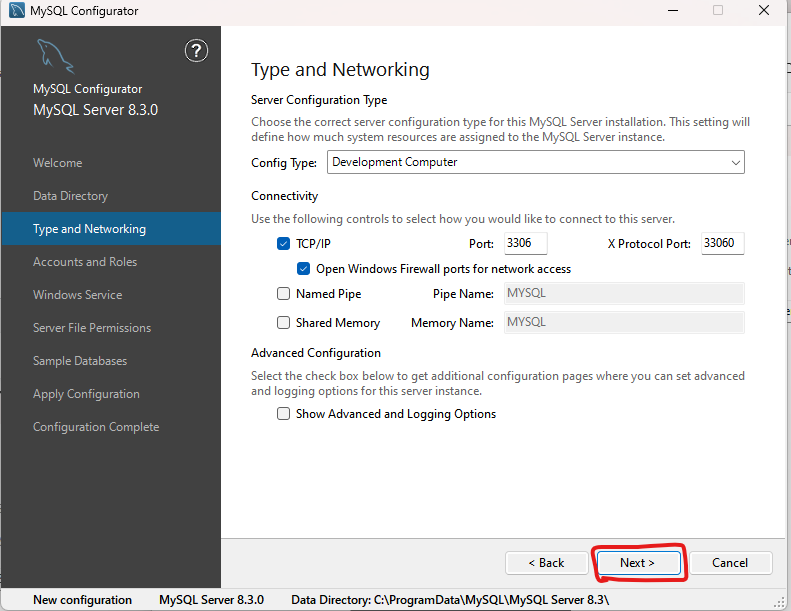This screenshot has width=791, height=611.
Task: Open the Accounts and Roles step
Action: [x=85, y=262]
